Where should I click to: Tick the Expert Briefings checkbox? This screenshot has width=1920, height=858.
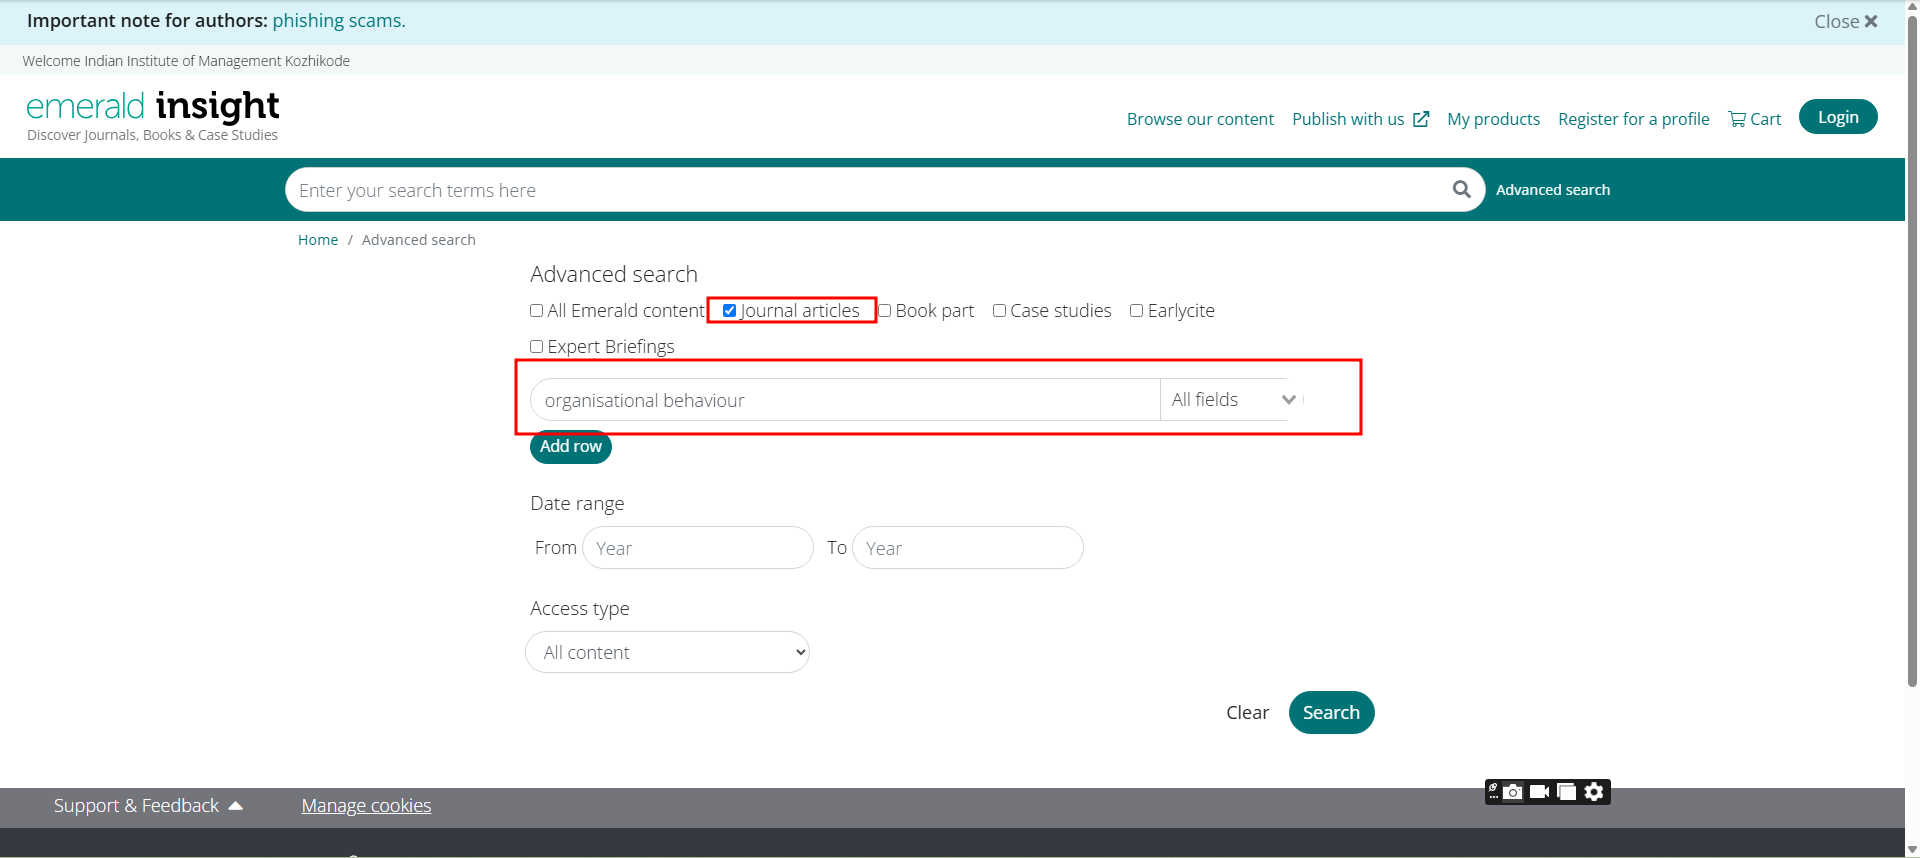(x=537, y=347)
